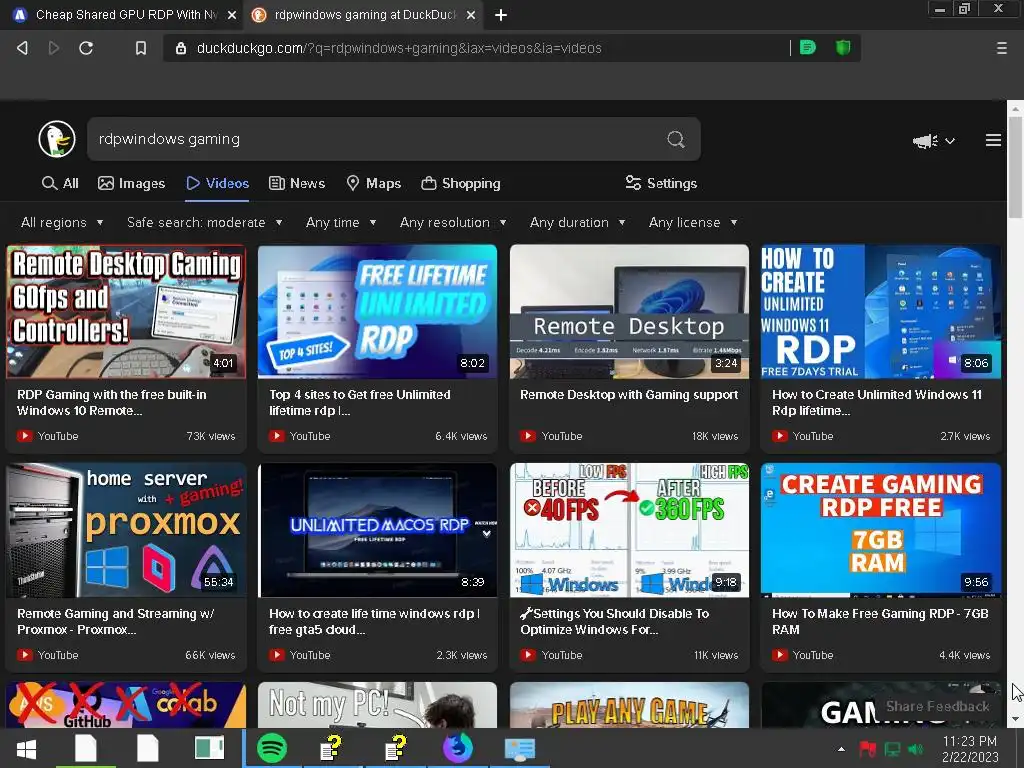1024x768 pixels.
Task: Click Share Feedback button
Action: click(x=937, y=706)
